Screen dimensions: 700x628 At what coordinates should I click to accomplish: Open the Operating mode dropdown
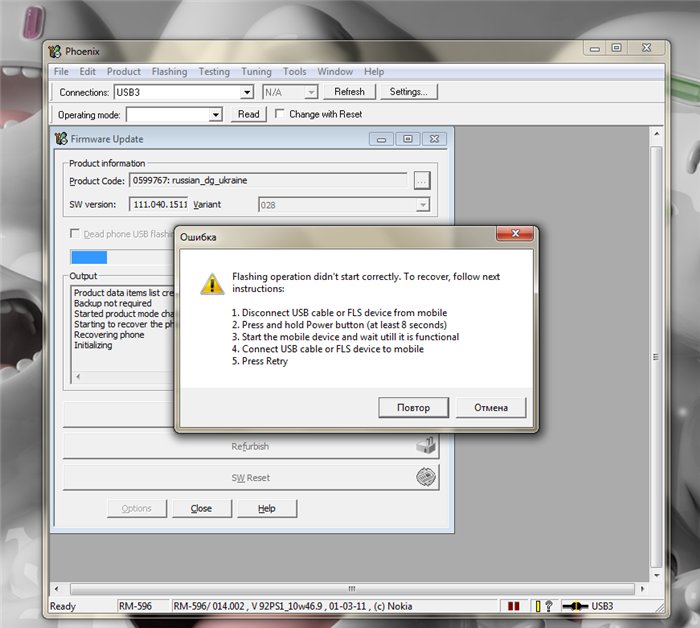click(x=215, y=115)
